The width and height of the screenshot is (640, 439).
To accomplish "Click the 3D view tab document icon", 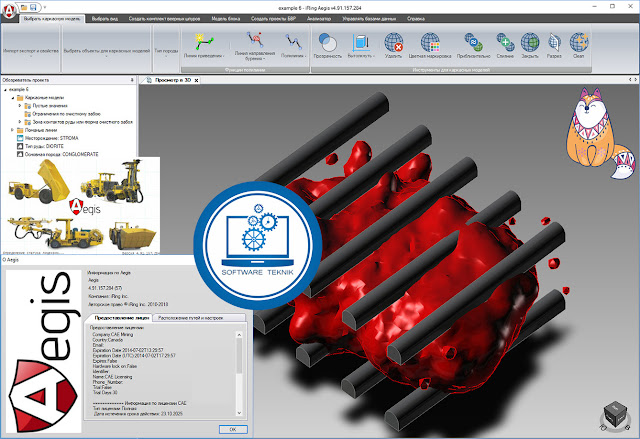I will point(149,80).
